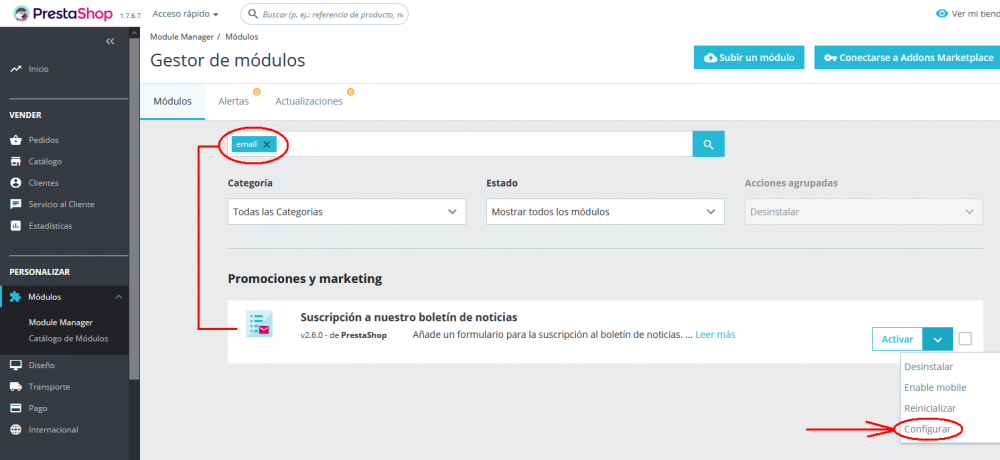1000x460 pixels.
Task: Open Module Manager in the sidebar
Action: click(61, 322)
